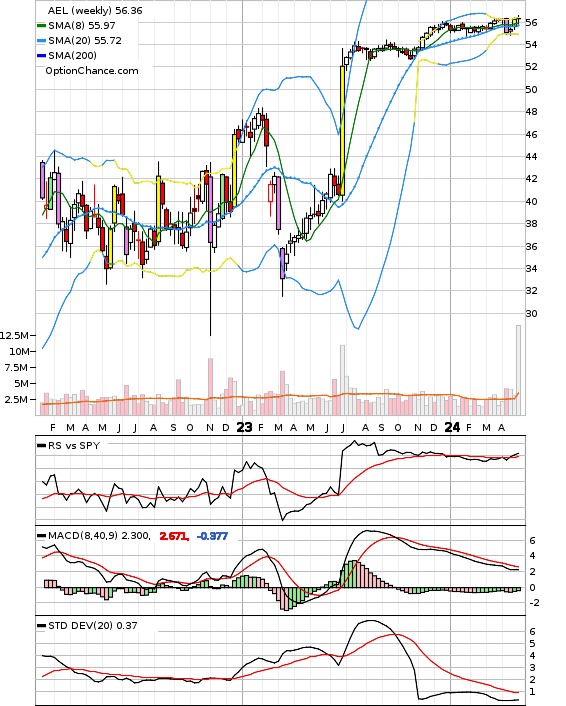Click the green SMA(8) legend swatch
The image size is (566, 706).
pyautogui.click(x=41, y=26)
